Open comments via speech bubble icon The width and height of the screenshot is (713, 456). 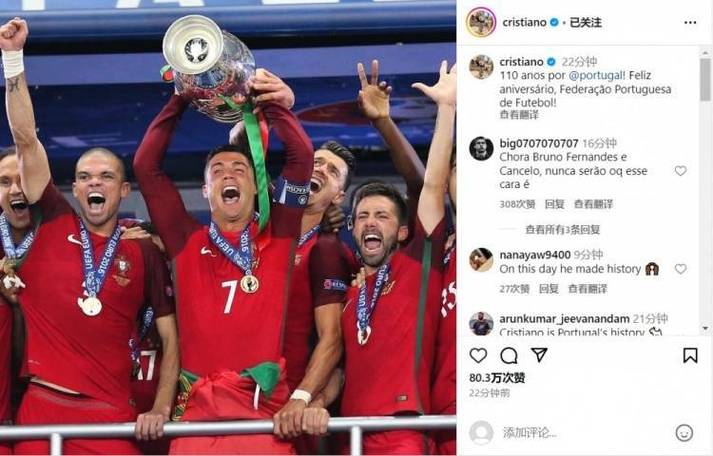click(509, 355)
